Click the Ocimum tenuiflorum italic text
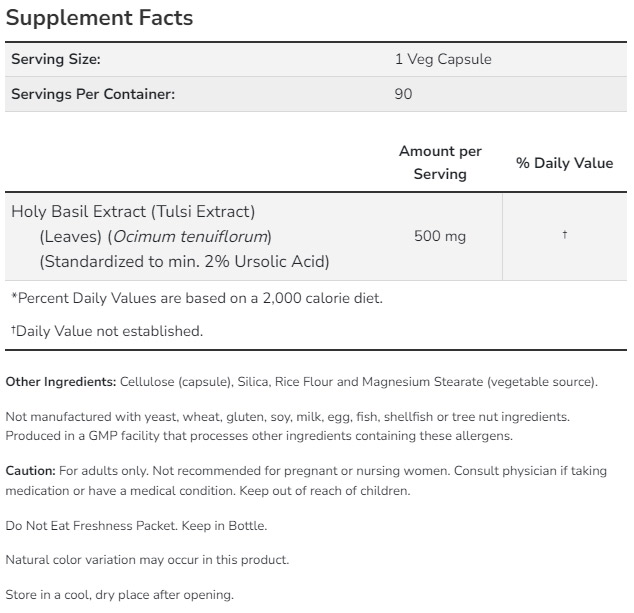Viewport: 634px width, 613px height. (190, 236)
